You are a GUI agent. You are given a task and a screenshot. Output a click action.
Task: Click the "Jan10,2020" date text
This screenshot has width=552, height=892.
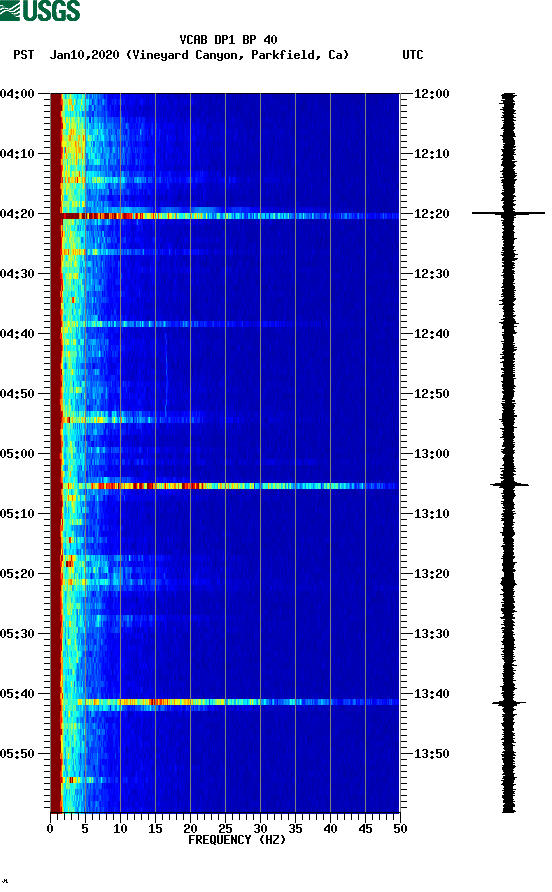[84, 55]
